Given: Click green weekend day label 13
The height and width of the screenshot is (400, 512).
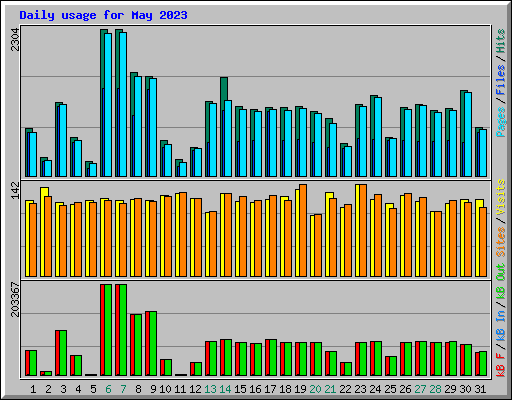Looking at the screenshot, I should [x=210, y=389].
